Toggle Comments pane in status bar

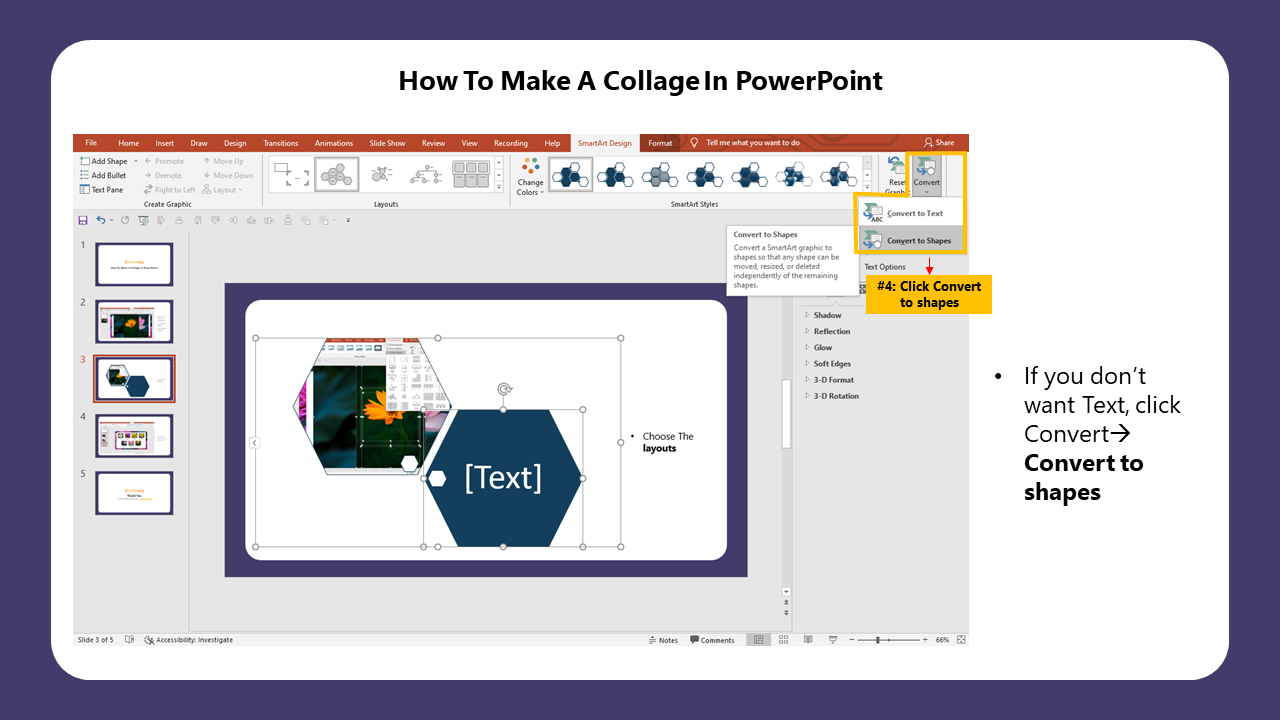click(711, 640)
